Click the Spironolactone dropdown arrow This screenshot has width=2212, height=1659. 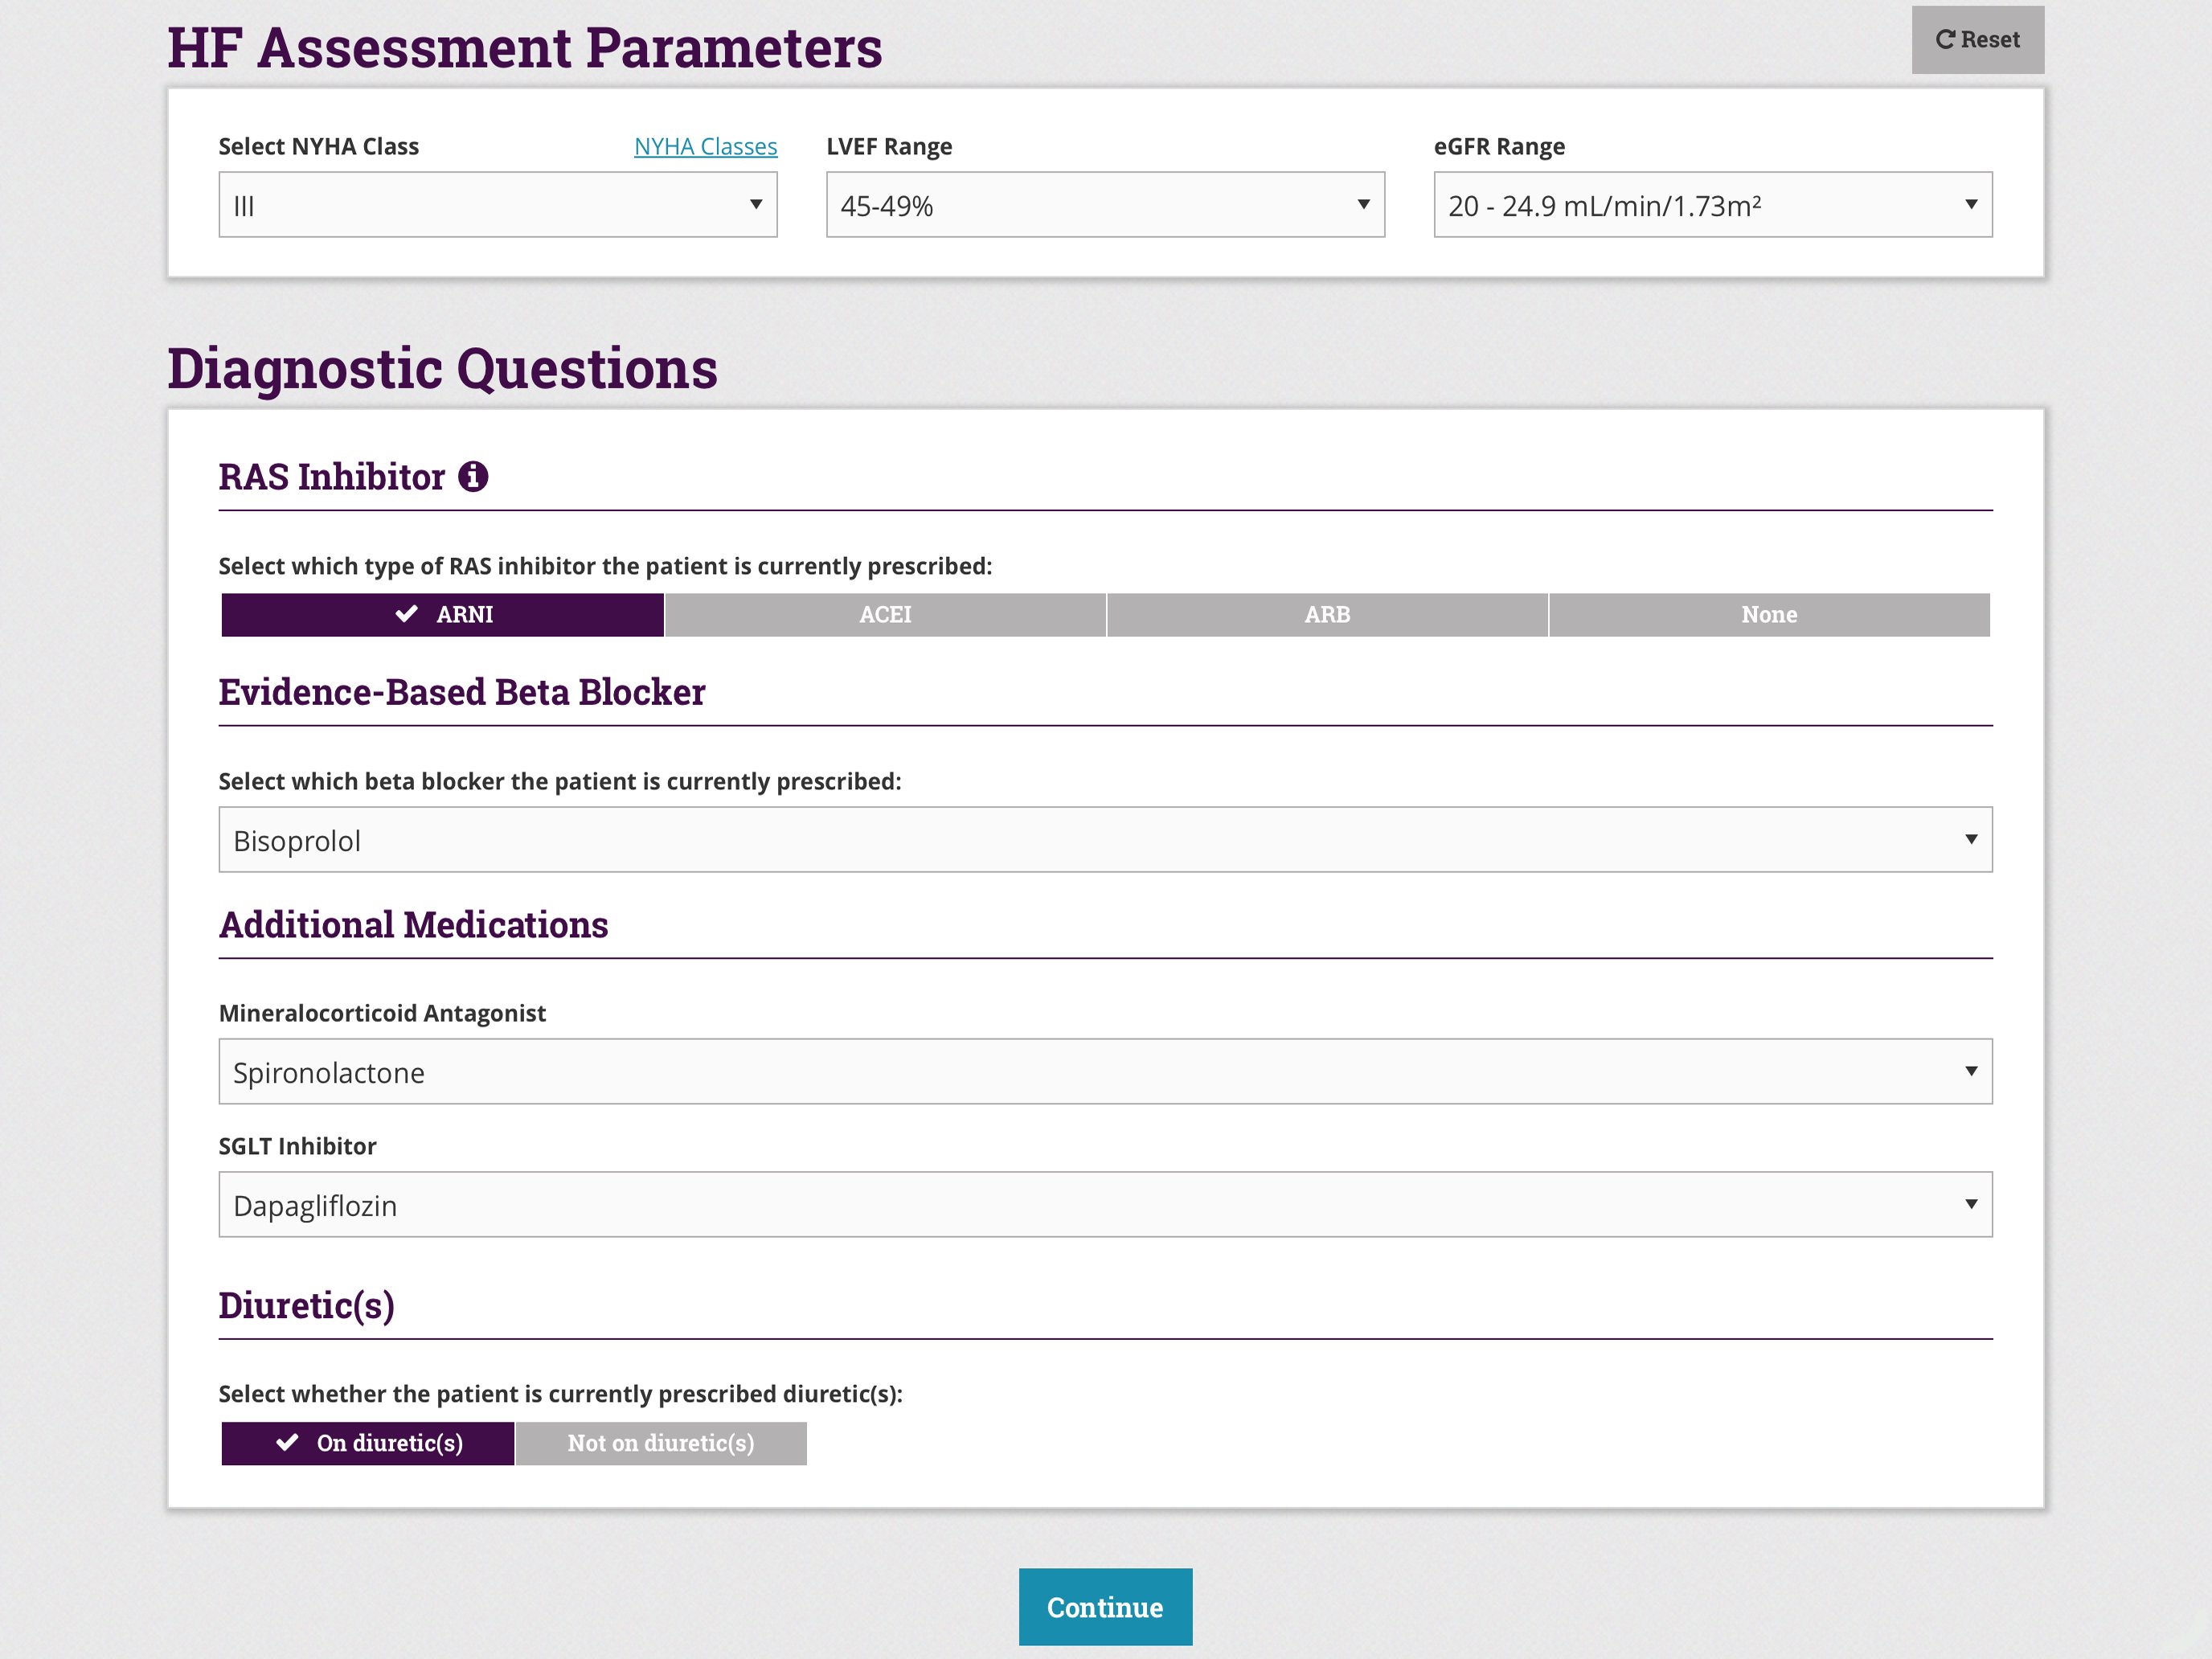click(1970, 1071)
